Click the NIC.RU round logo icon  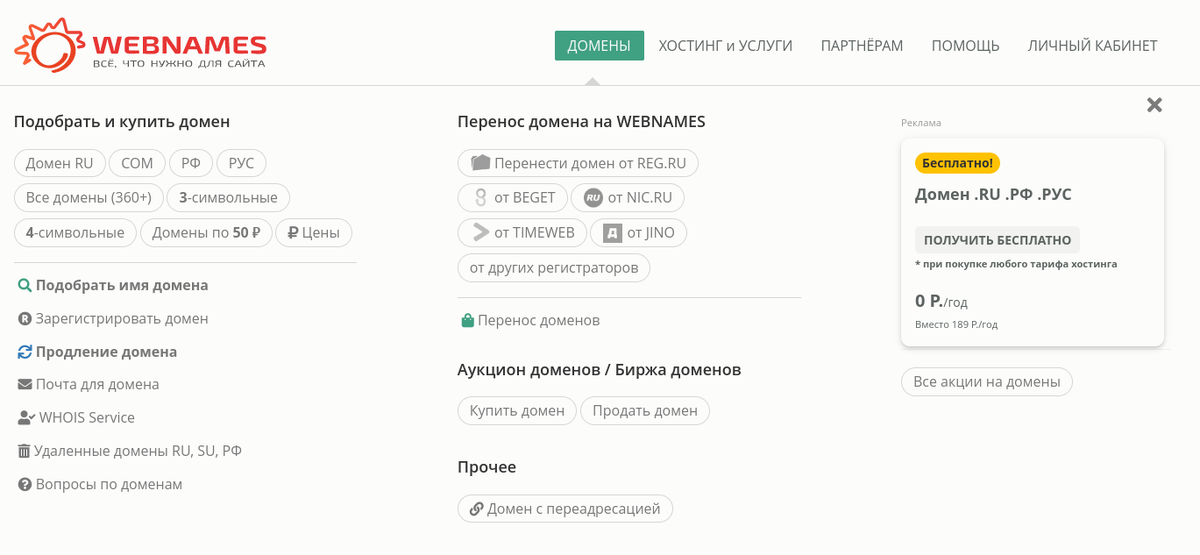(x=593, y=198)
